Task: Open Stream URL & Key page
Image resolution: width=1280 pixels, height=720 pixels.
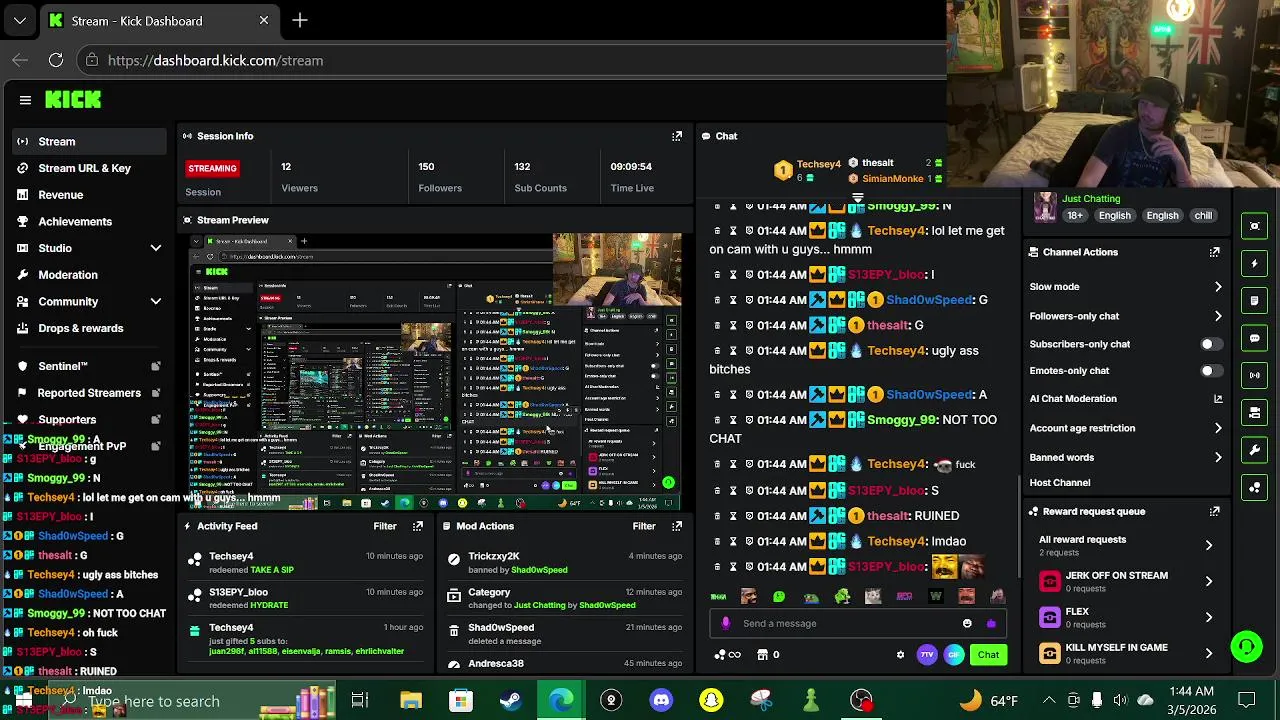Action: pyautogui.click(x=89, y=168)
